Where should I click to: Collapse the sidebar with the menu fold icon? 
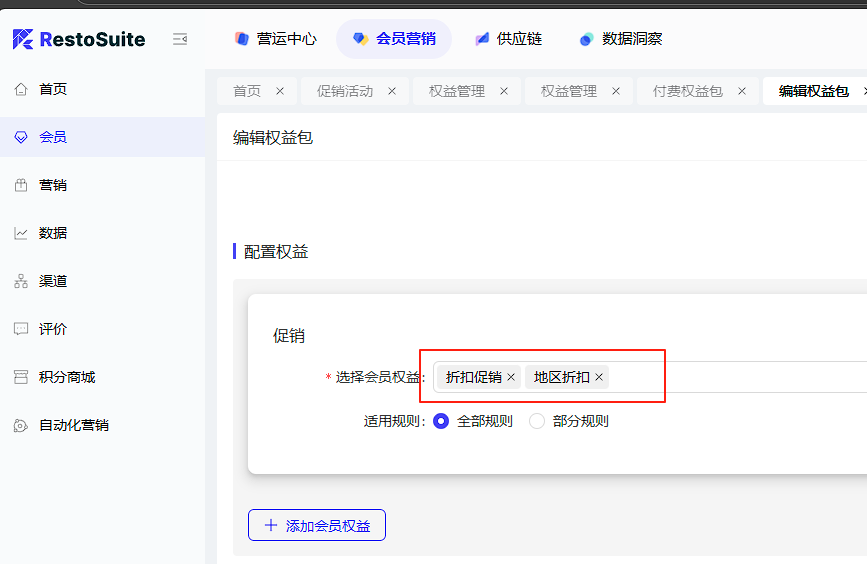pos(180,39)
